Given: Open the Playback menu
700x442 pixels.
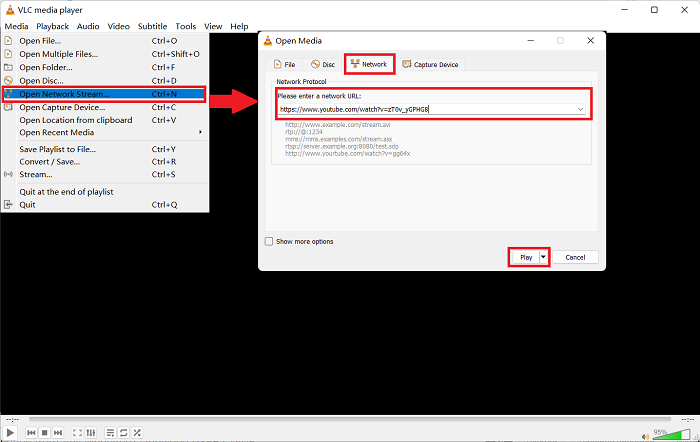Looking at the screenshot, I should 53,26.
